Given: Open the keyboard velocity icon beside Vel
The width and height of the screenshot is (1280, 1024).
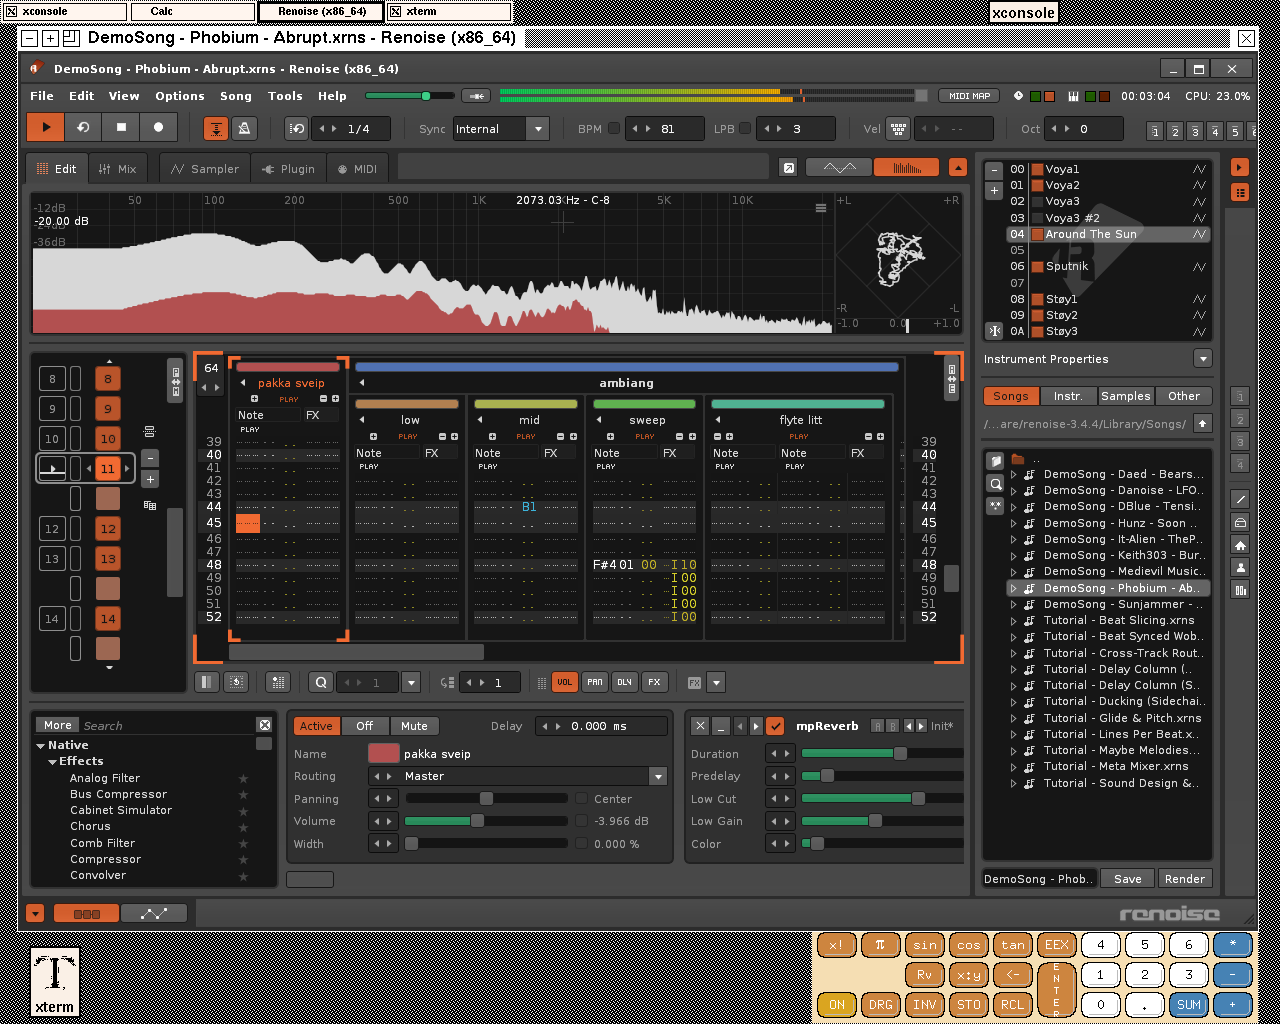Looking at the screenshot, I should 898,129.
